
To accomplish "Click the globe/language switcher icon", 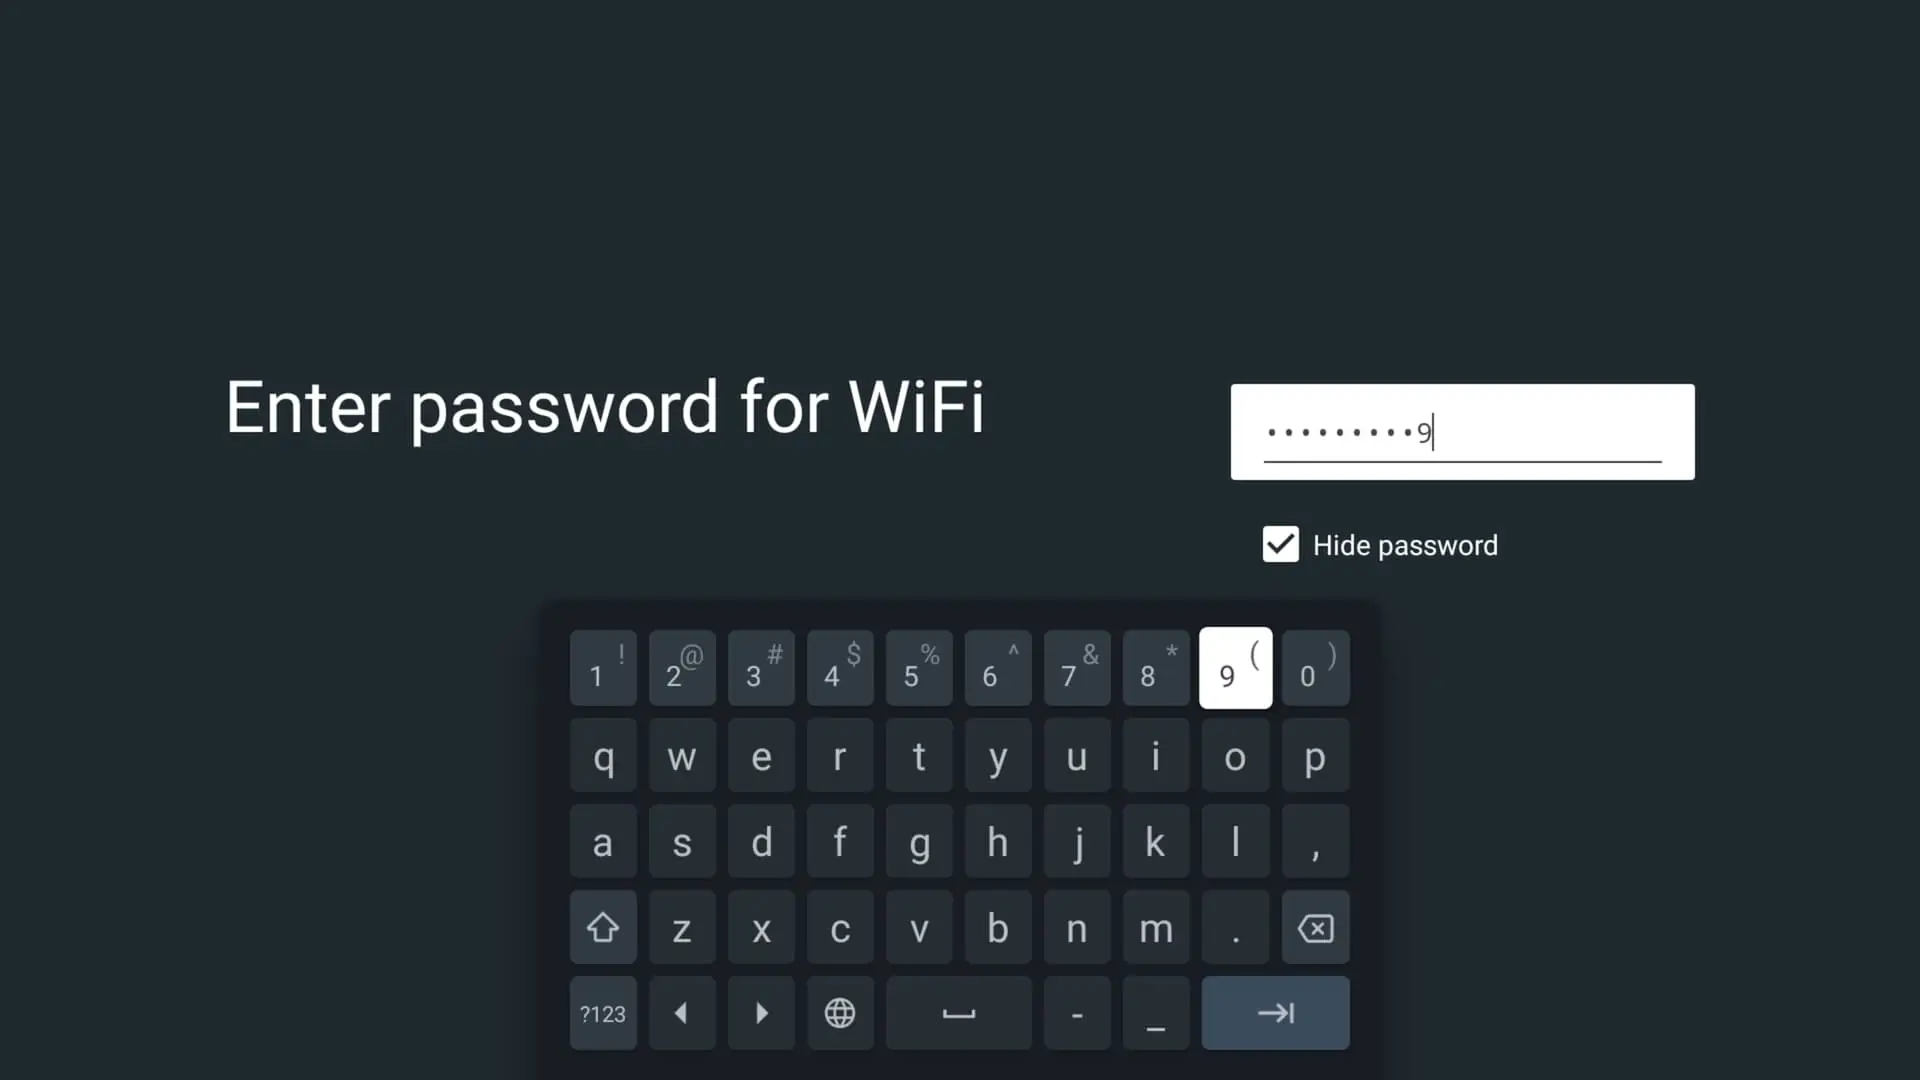I will 840,1013.
